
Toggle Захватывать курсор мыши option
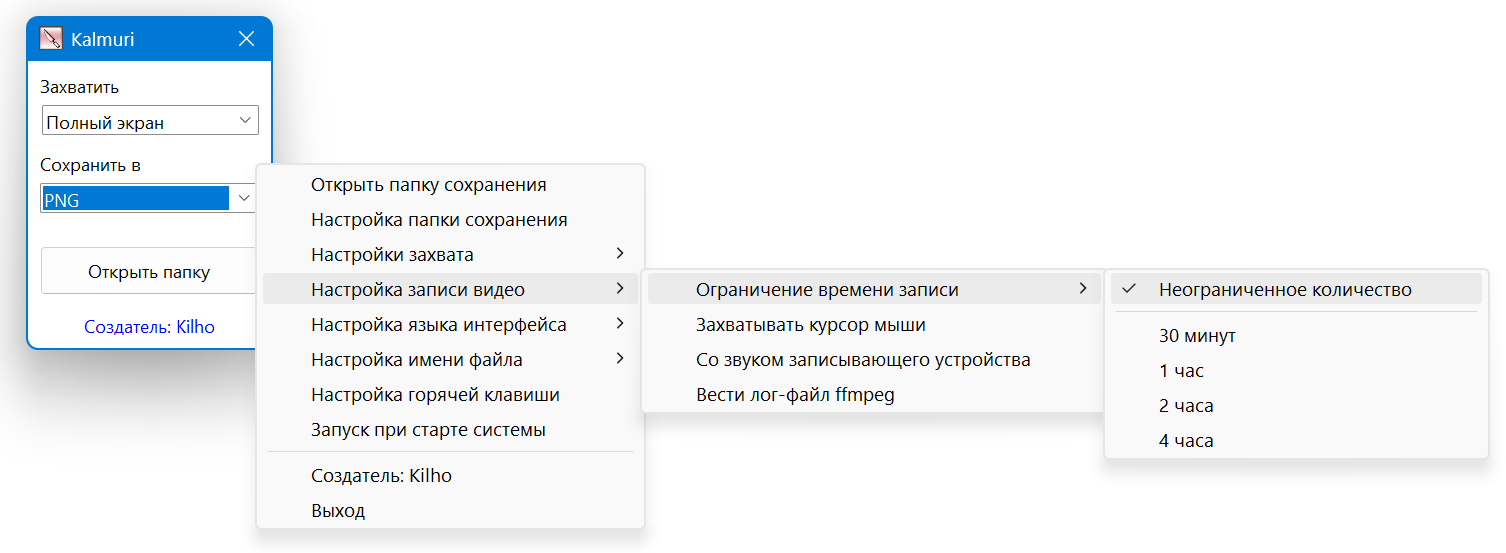coord(810,325)
